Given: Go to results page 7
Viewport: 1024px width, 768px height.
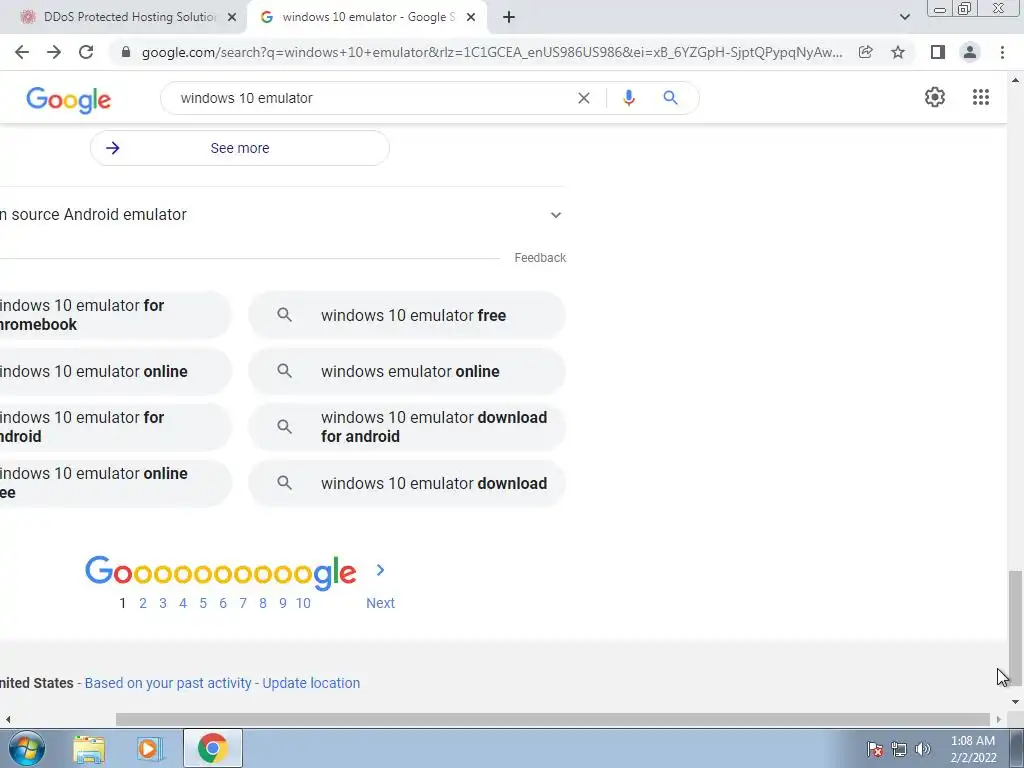Looking at the screenshot, I should [243, 603].
